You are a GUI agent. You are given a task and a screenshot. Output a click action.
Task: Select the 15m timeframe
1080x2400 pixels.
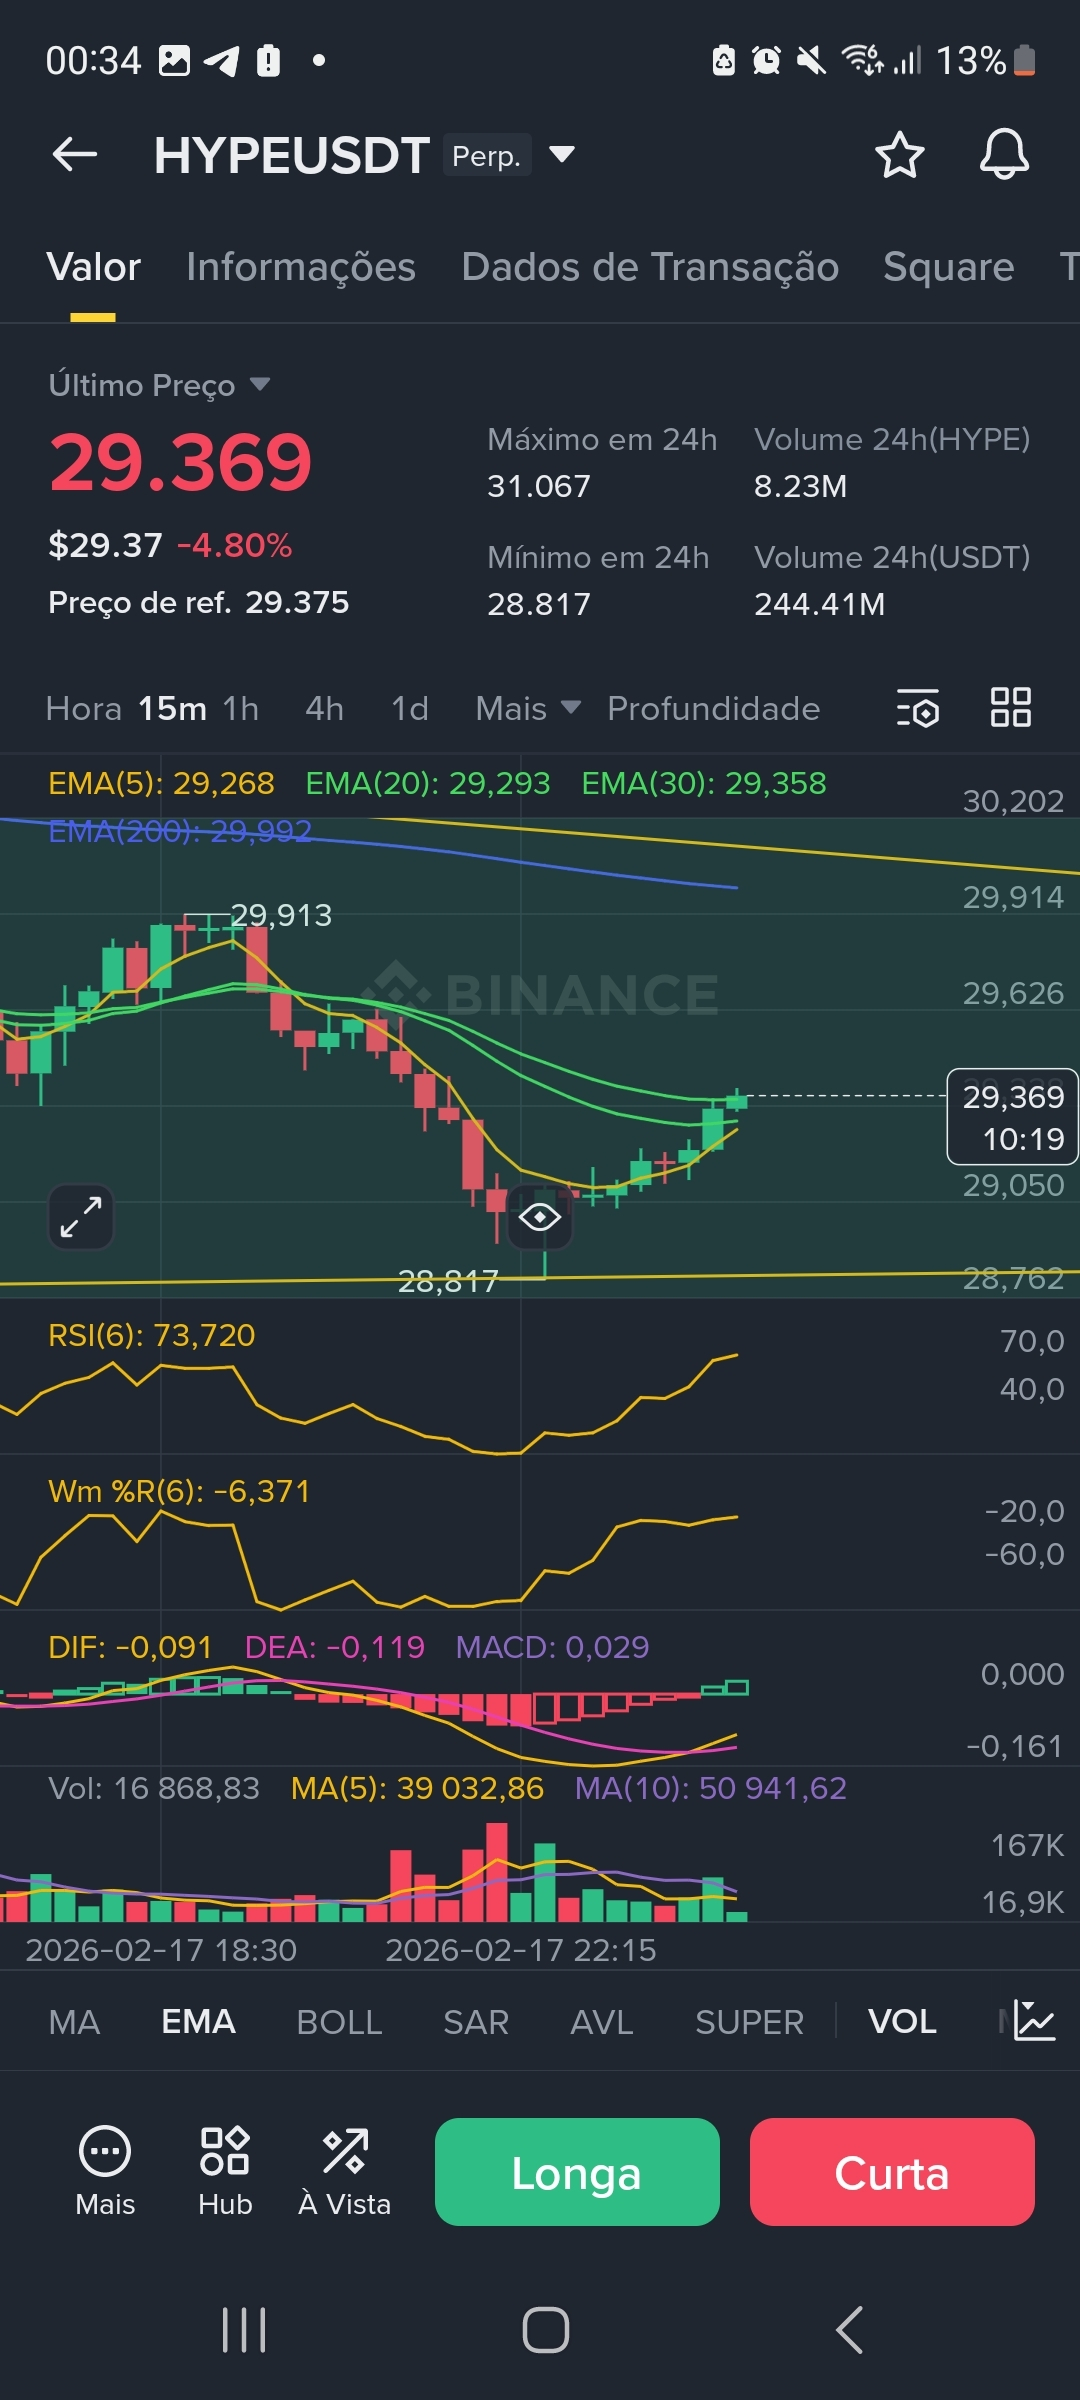point(172,708)
